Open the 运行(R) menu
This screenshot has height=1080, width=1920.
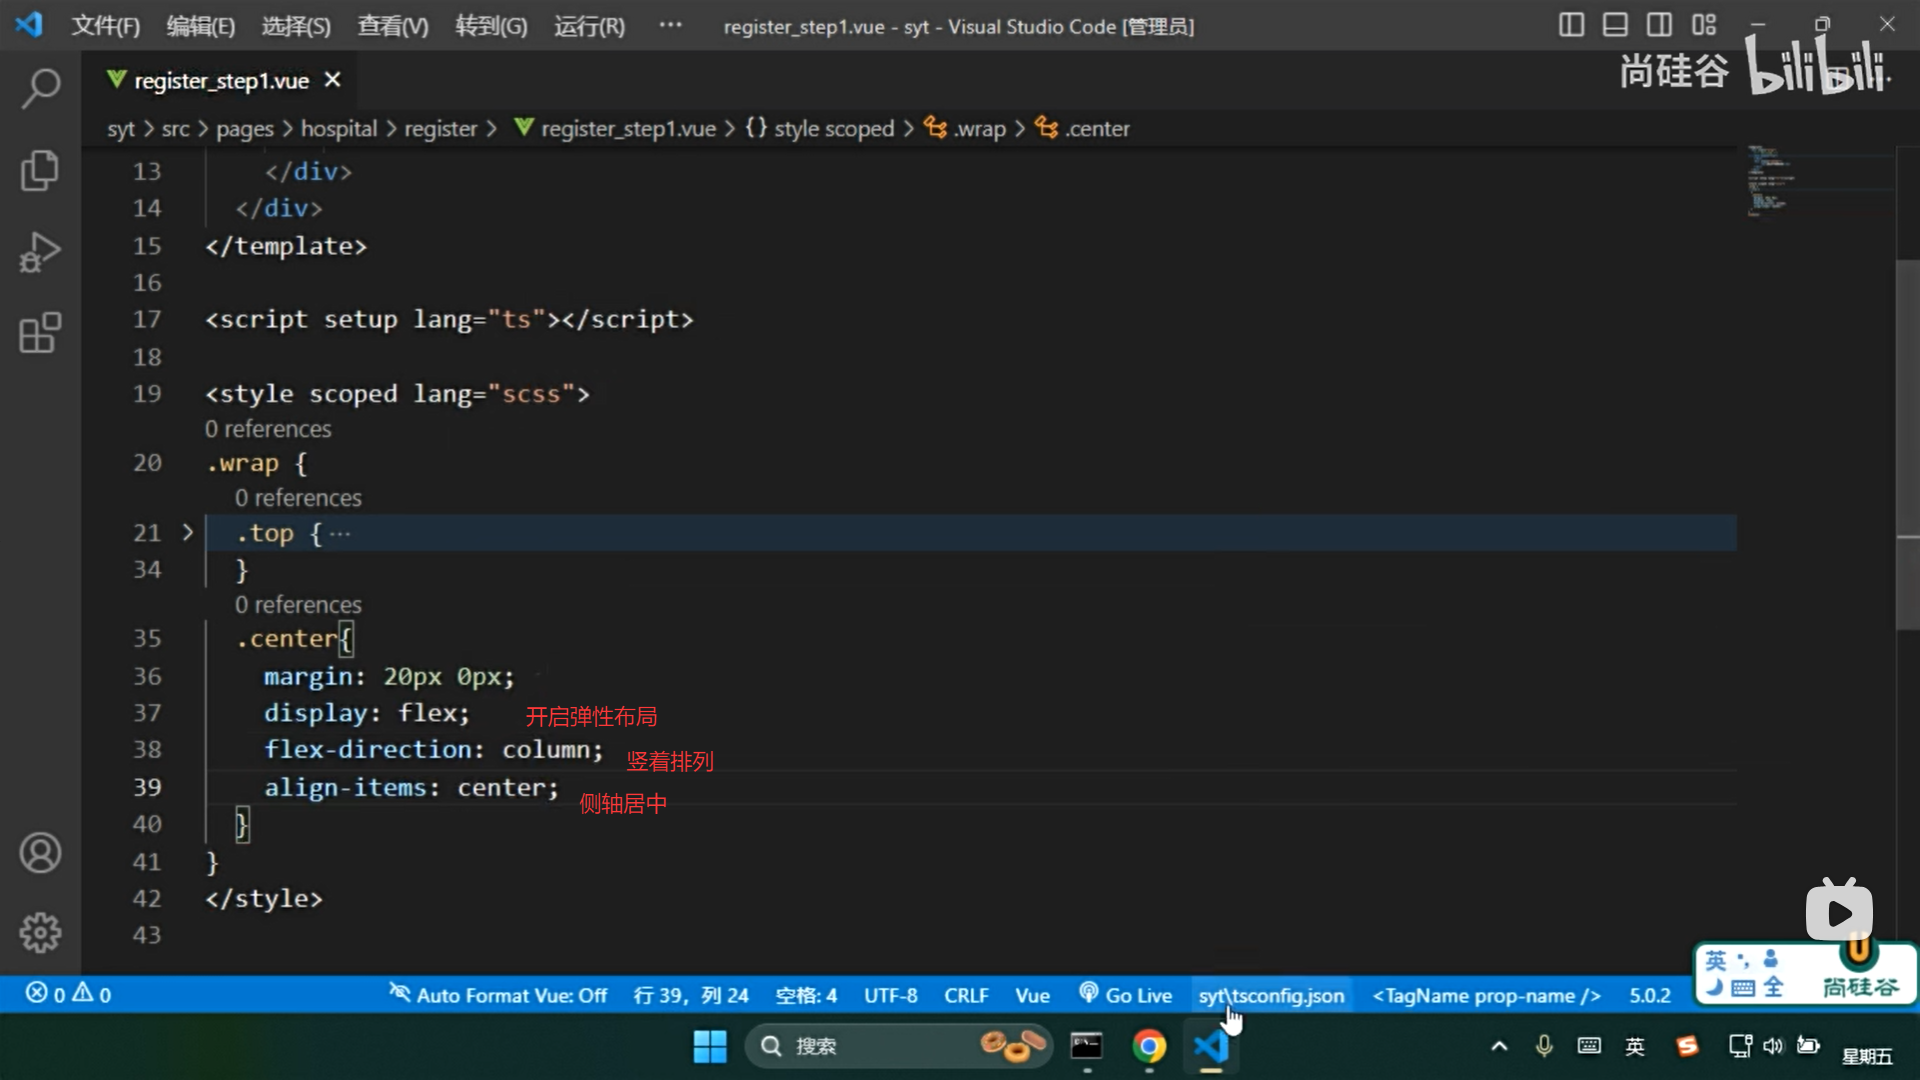pos(589,26)
